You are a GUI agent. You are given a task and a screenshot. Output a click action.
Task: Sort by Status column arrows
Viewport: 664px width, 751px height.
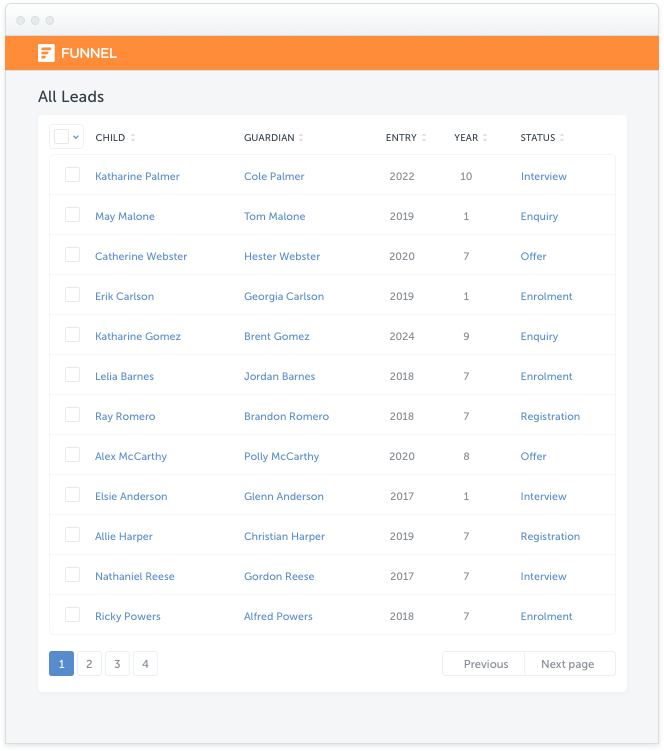tap(562, 137)
